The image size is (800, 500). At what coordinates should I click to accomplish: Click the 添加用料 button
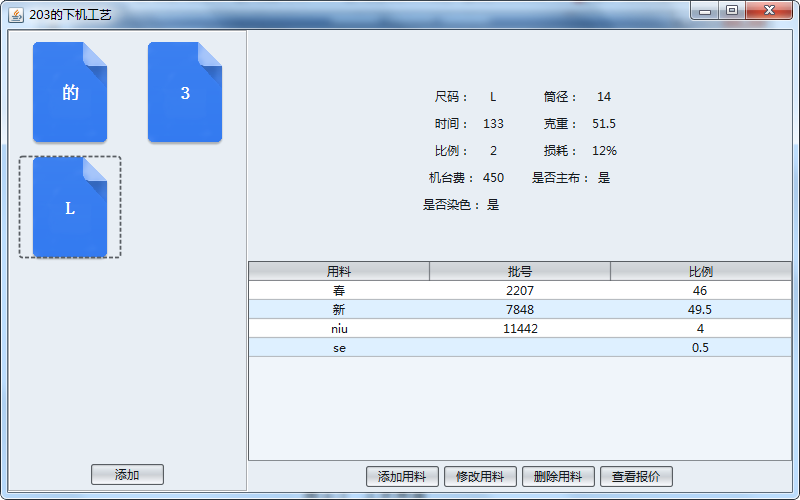[x=402, y=477]
